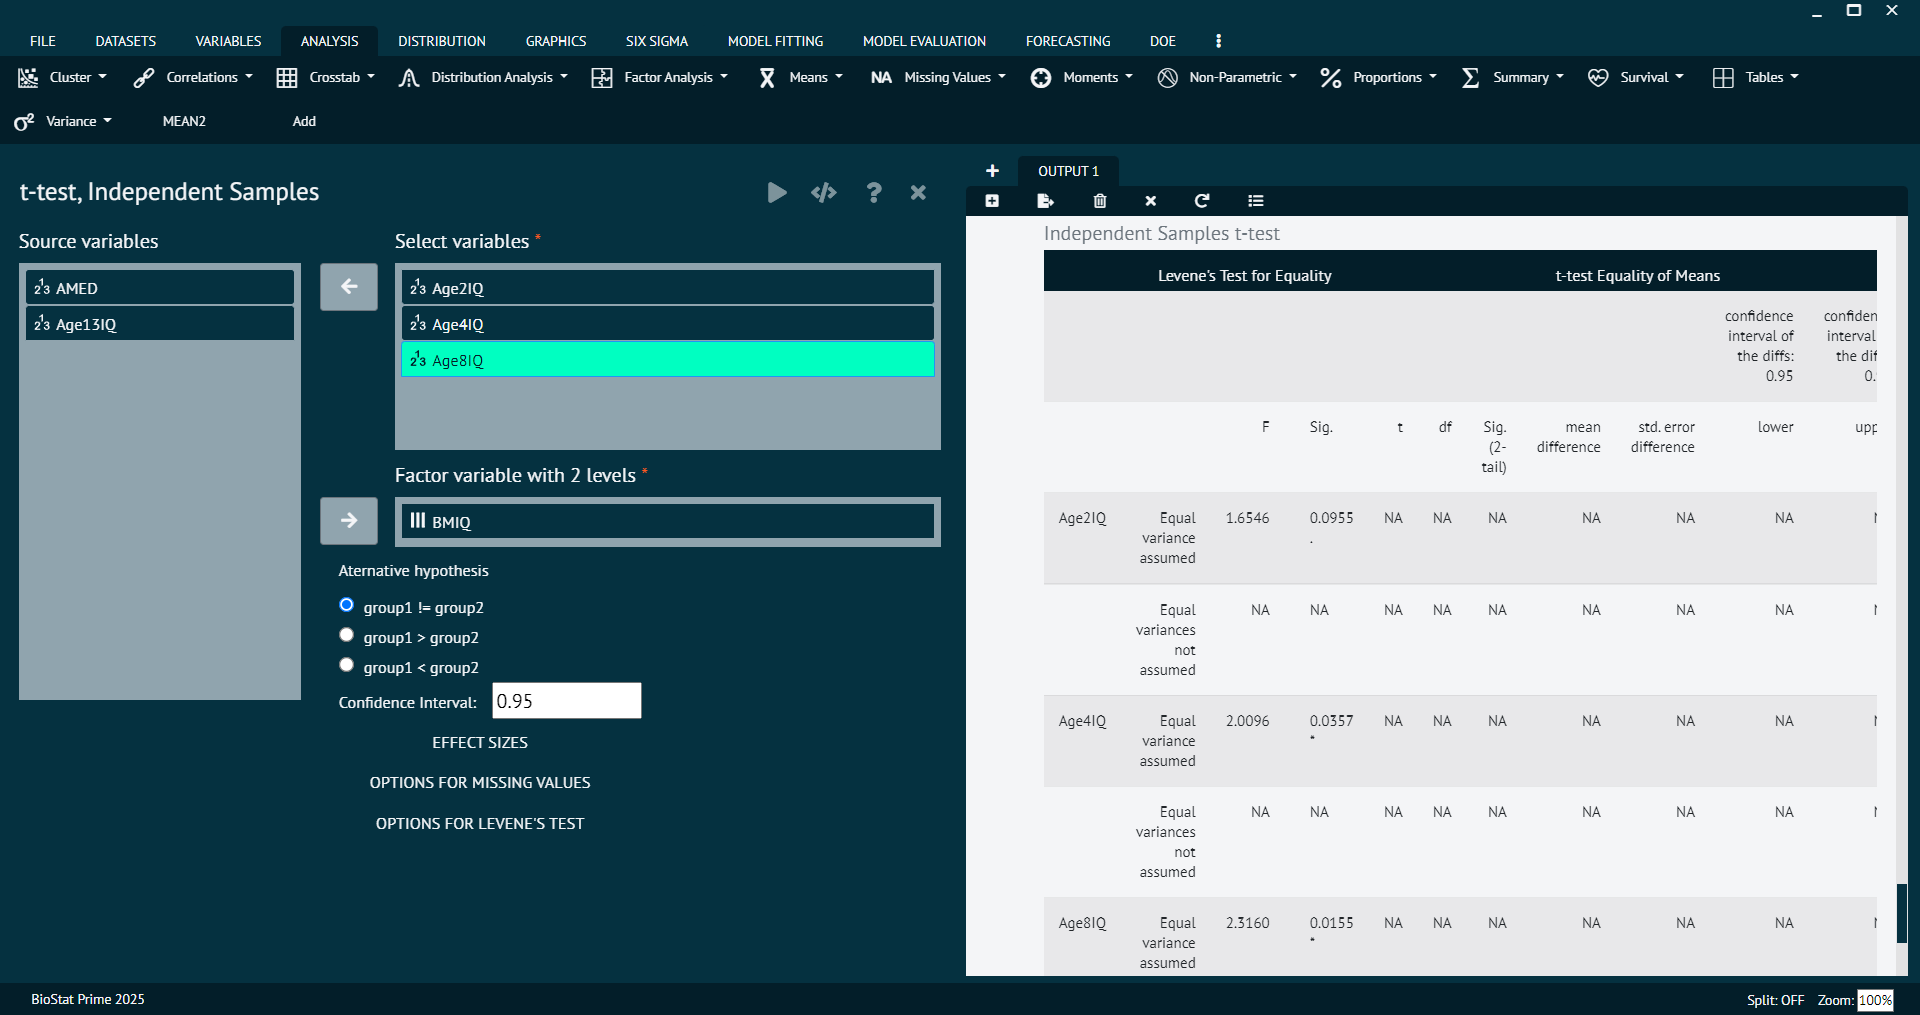The height and width of the screenshot is (1015, 1920).
Task: Click the Distribution Analysis curve icon
Action: pos(408,78)
